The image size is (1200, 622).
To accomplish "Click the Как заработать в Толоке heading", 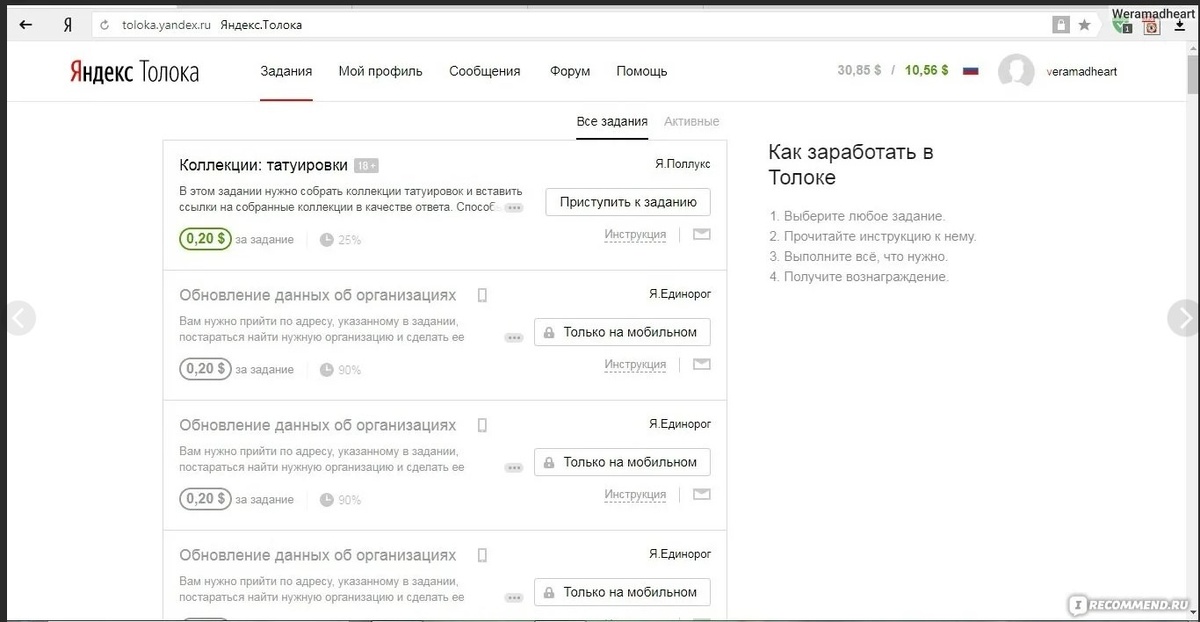I will [851, 165].
